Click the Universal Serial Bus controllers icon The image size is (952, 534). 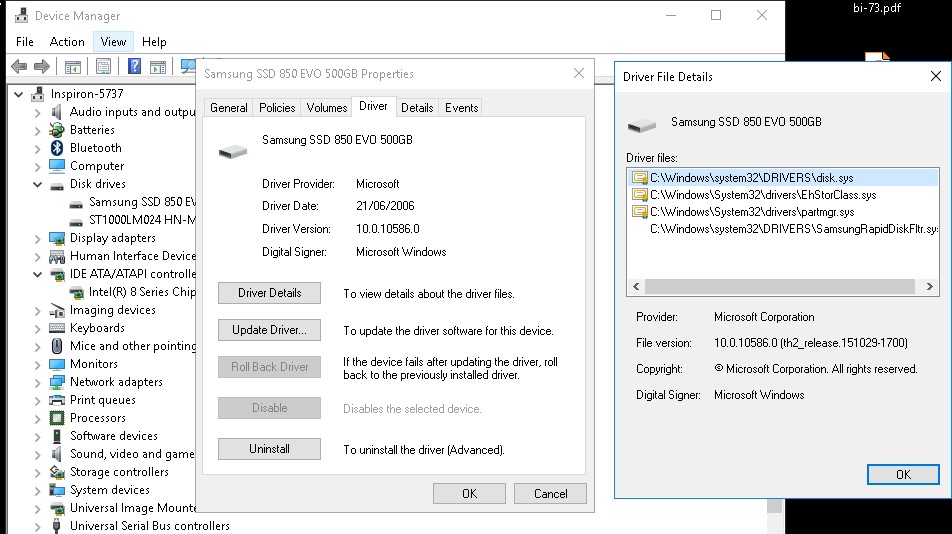tap(57, 526)
